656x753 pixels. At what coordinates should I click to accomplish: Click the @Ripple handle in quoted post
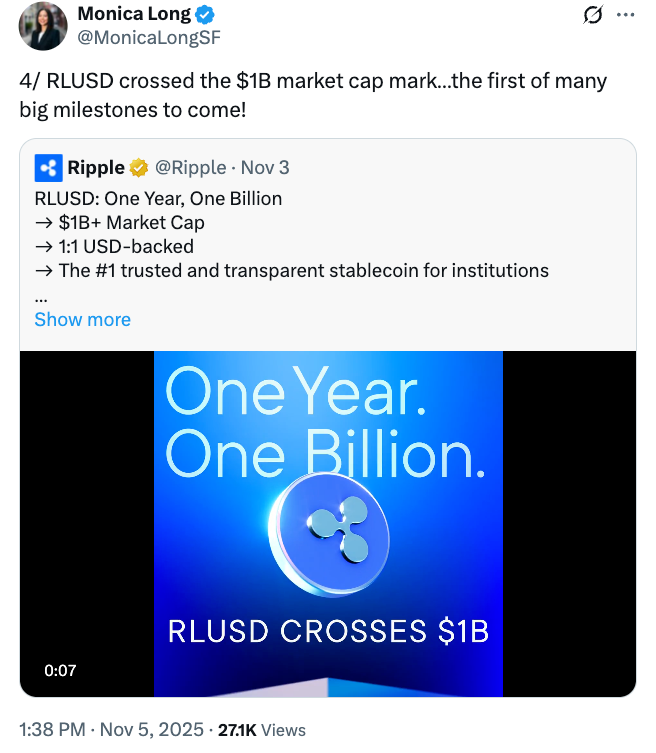190,167
